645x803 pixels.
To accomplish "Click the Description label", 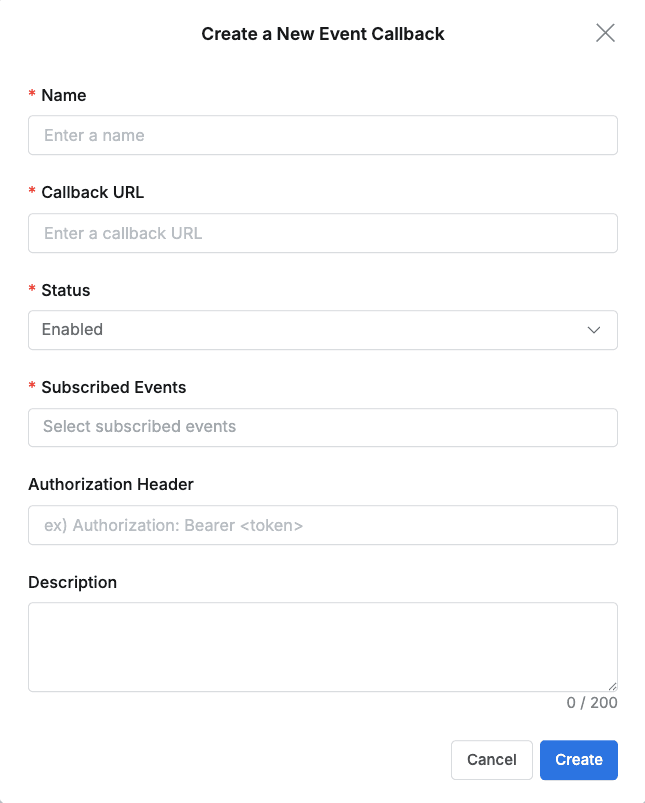I will (x=73, y=582).
